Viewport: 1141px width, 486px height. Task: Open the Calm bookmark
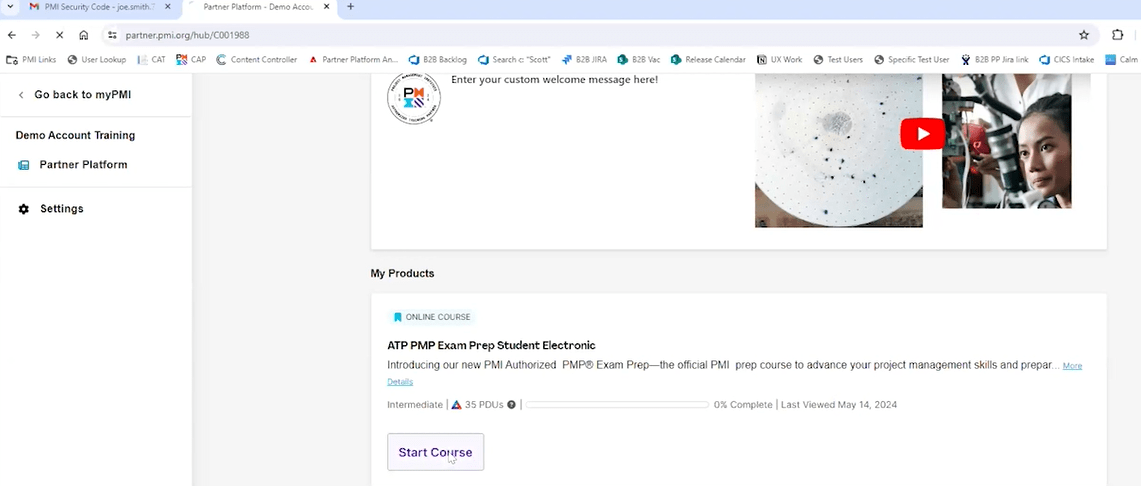(1121, 60)
